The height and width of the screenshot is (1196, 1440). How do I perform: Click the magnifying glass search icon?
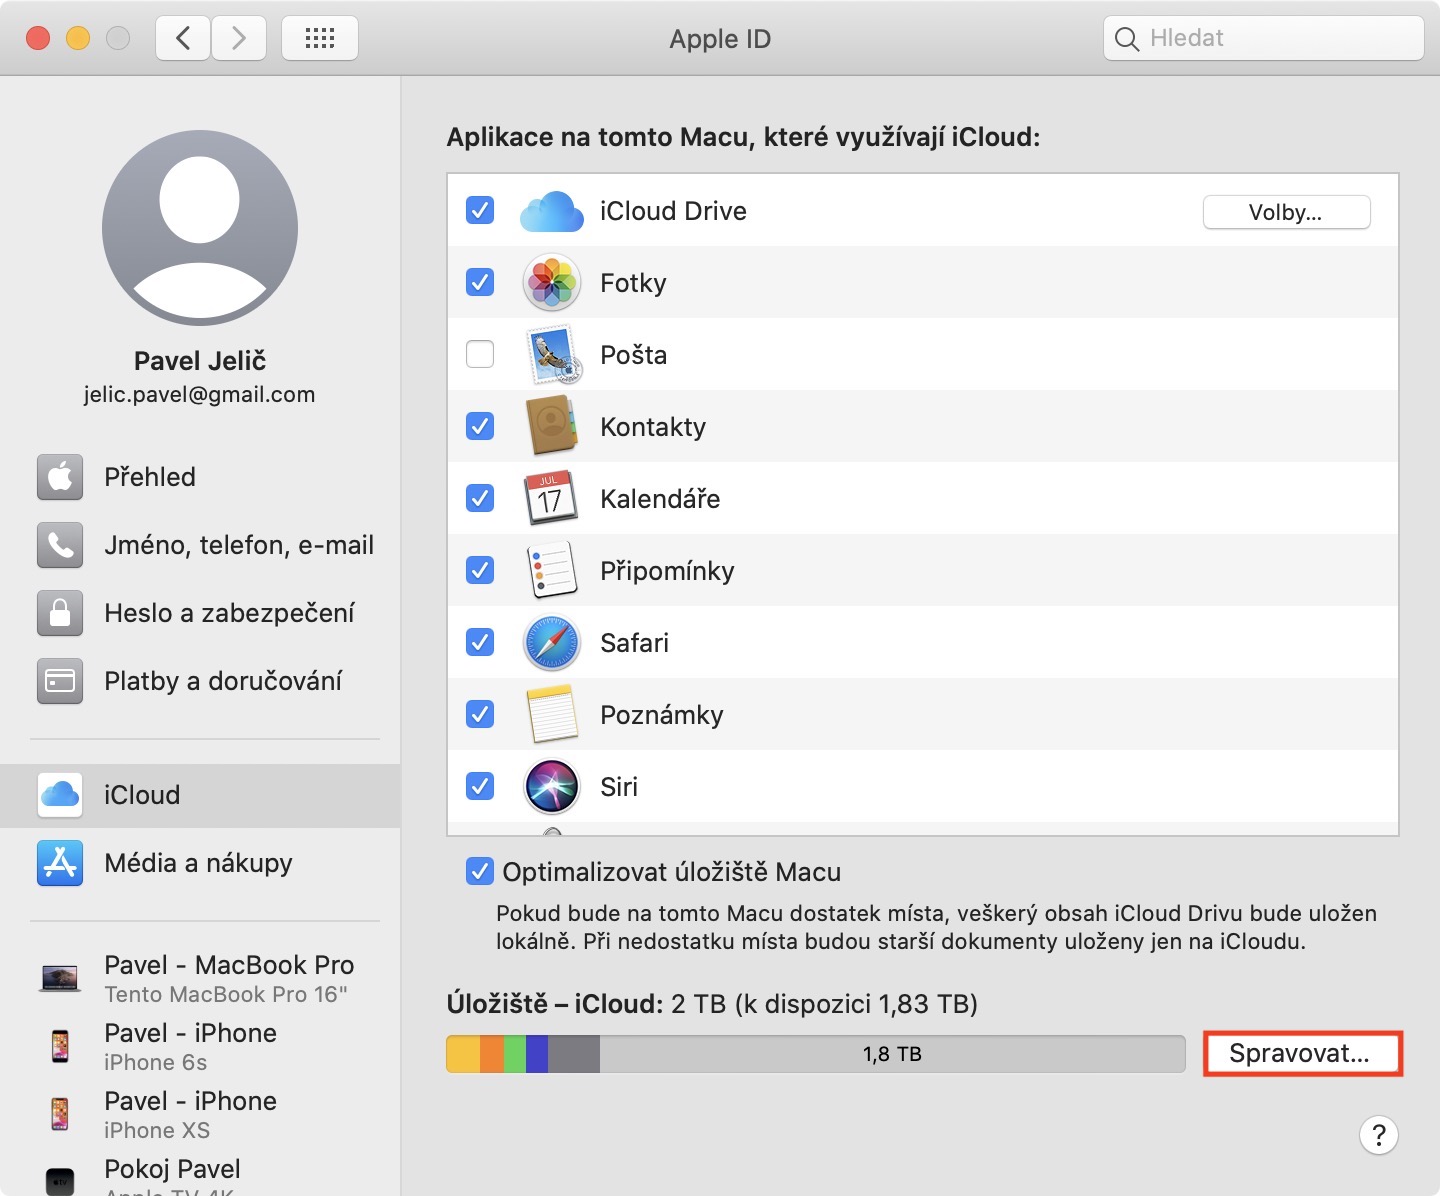coord(1127,39)
